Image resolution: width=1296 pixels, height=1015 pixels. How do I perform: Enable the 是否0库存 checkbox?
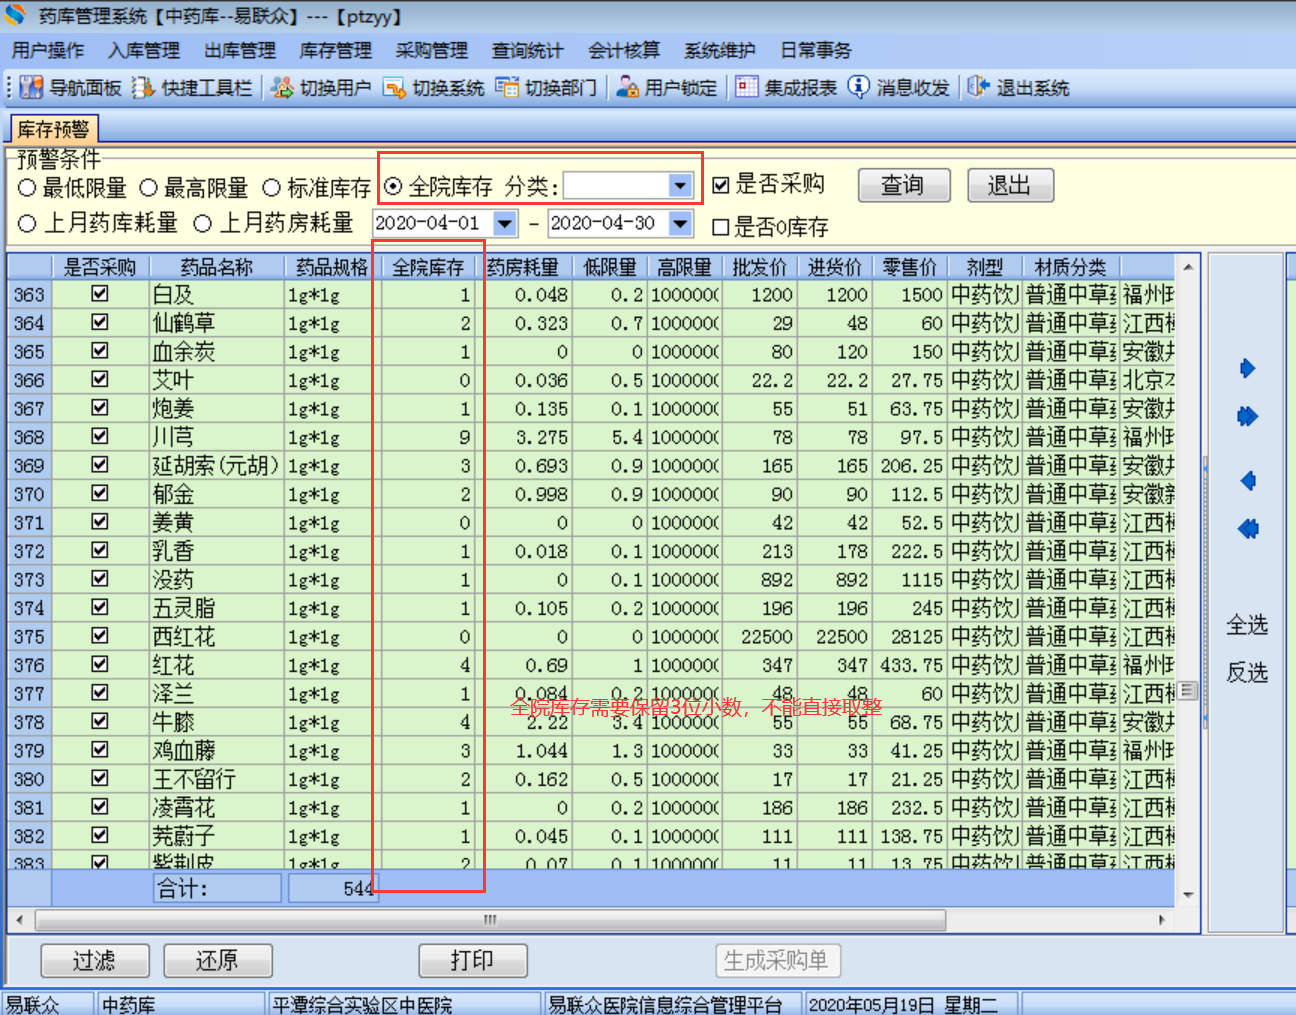coord(720,228)
